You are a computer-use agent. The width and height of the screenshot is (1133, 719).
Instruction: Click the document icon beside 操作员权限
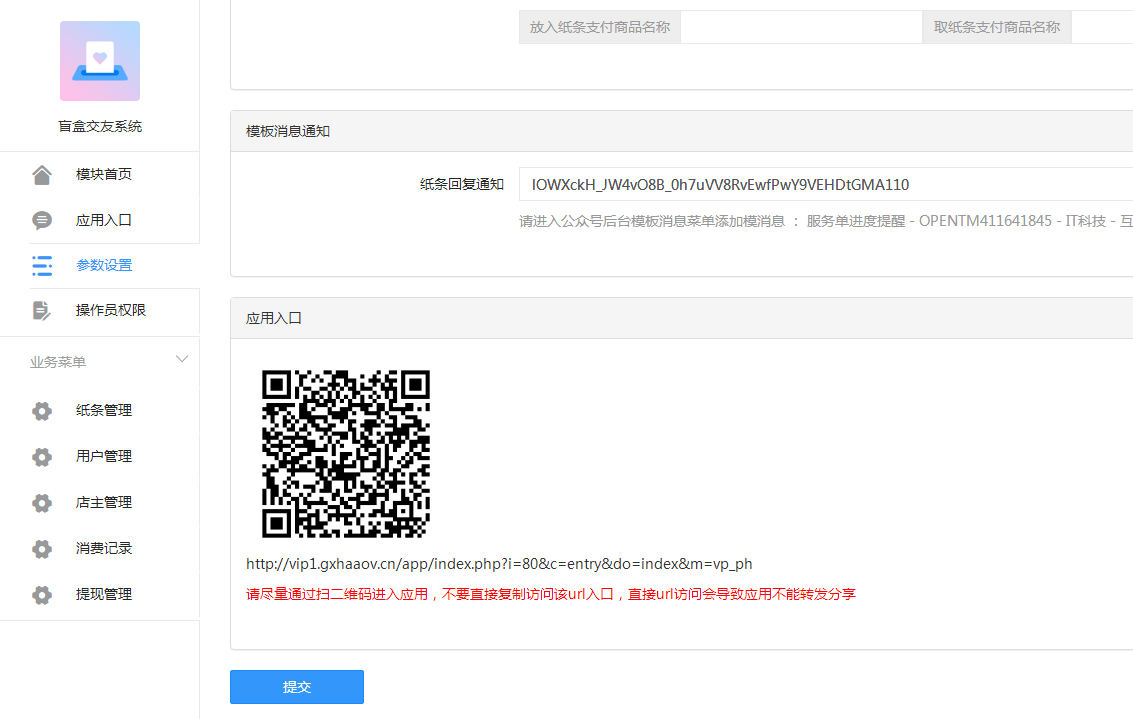[42, 311]
